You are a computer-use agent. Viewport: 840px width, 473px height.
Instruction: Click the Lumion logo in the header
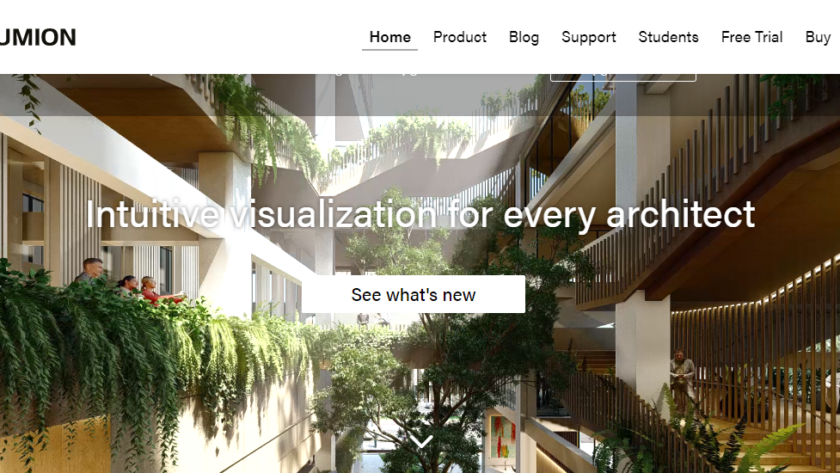tap(38, 37)
